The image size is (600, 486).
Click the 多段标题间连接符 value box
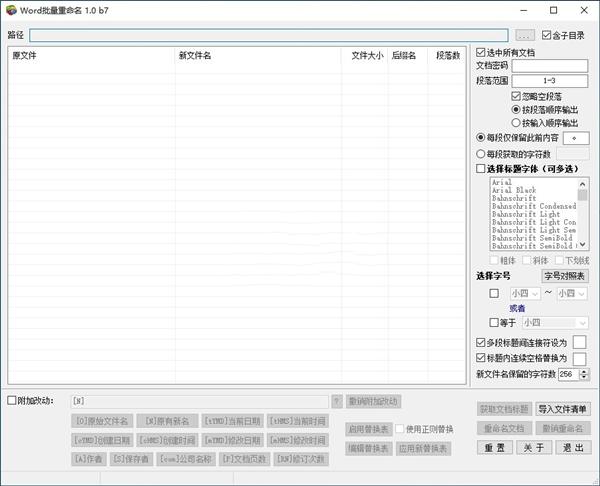[579, 342]
